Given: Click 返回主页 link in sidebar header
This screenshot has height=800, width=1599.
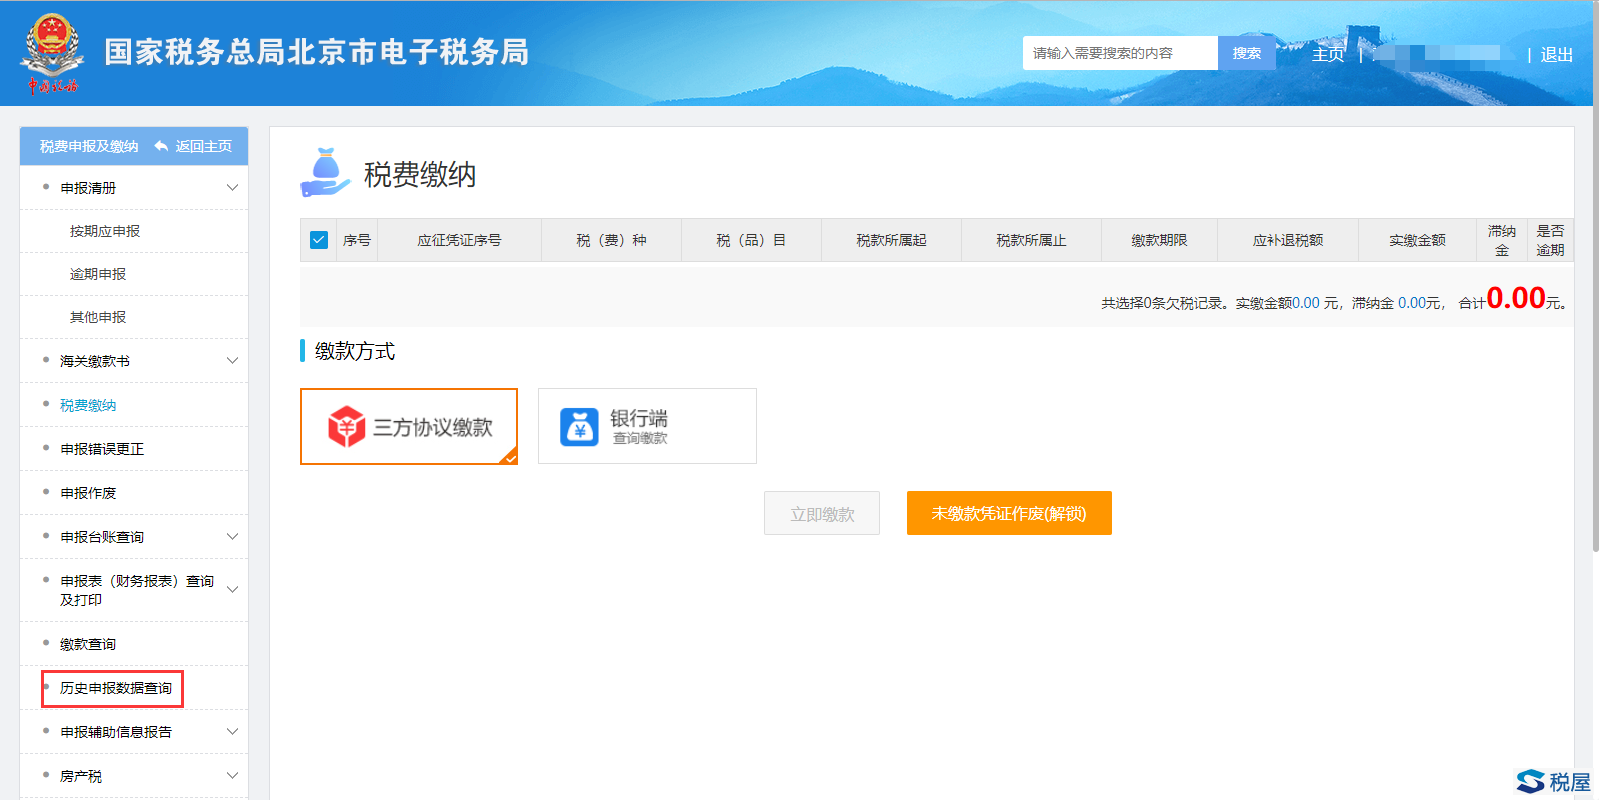Looking at the screenshot, I should 204,146.
